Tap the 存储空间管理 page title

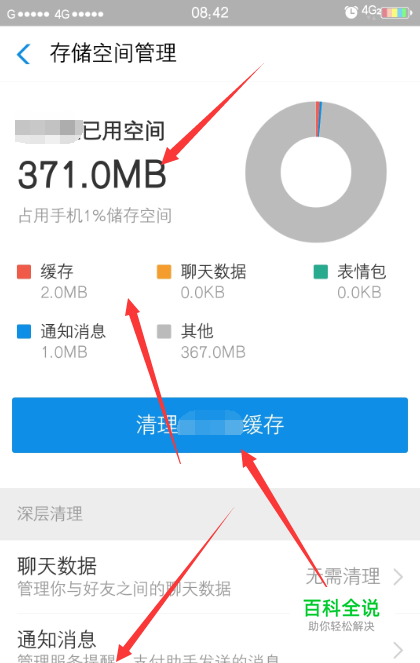click(x=113, y=53)
